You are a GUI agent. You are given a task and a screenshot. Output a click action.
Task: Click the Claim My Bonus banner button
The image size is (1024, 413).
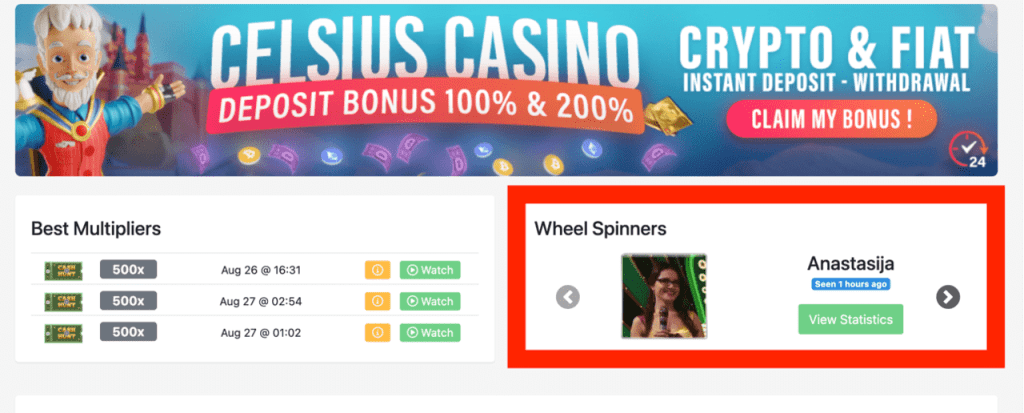tap(831, 119)
